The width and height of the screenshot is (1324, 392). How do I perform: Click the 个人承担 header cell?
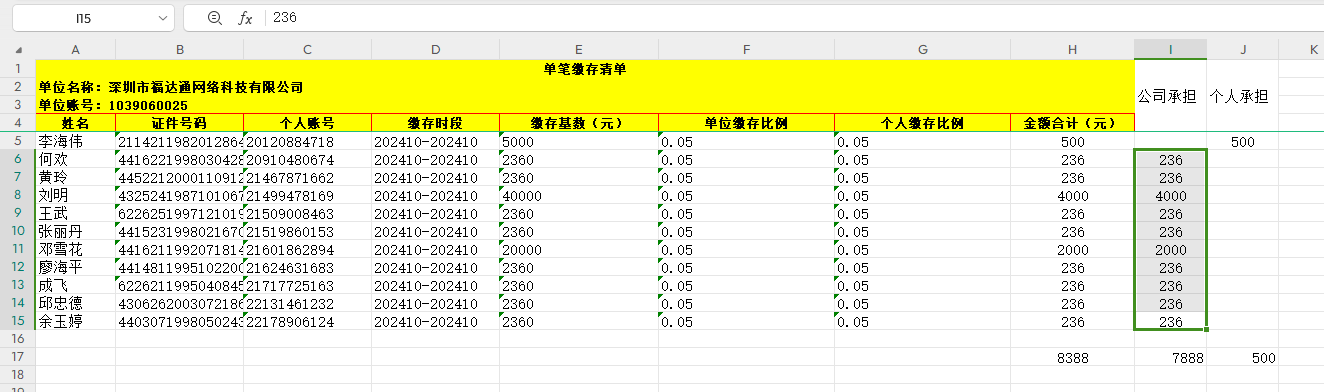pos(1242,96)
